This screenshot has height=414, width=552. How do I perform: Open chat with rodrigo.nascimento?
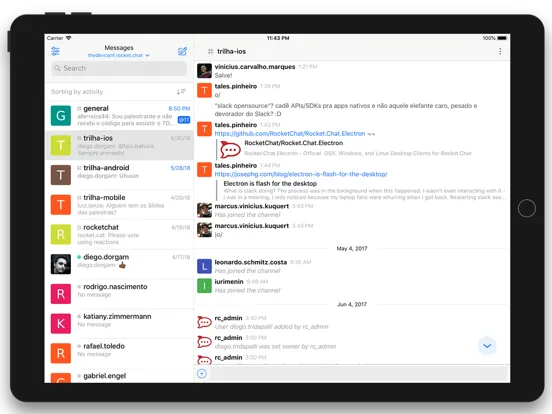click(x=120, y=294)
